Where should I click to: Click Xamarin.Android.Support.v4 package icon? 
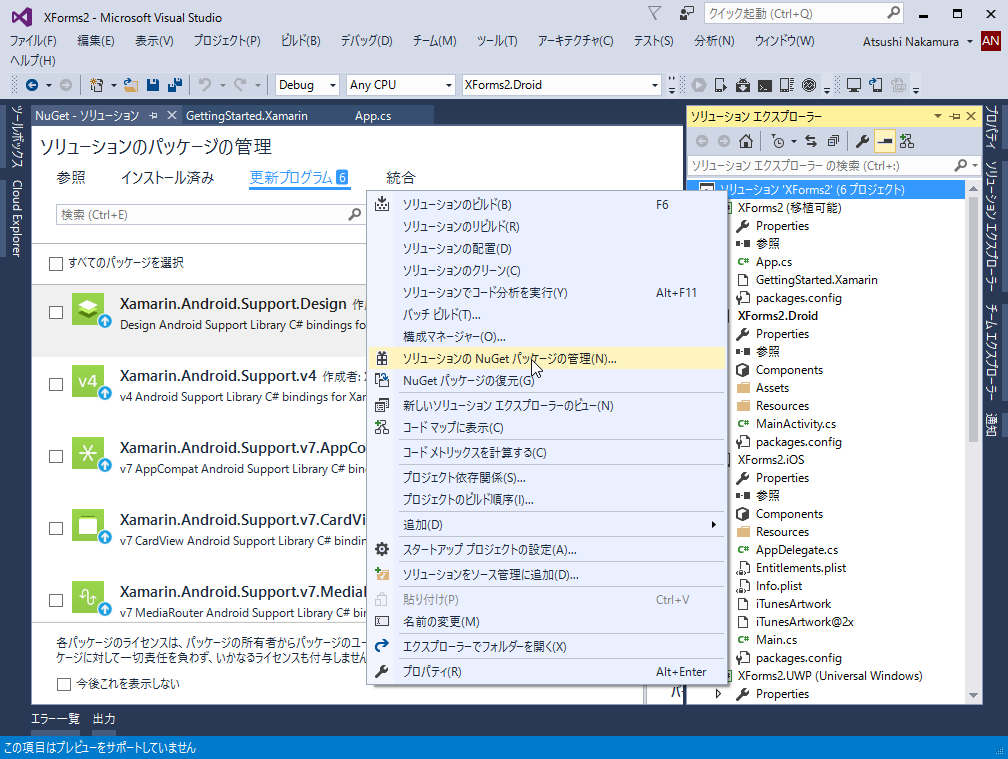pyautogui.click(x=88, y=381)
